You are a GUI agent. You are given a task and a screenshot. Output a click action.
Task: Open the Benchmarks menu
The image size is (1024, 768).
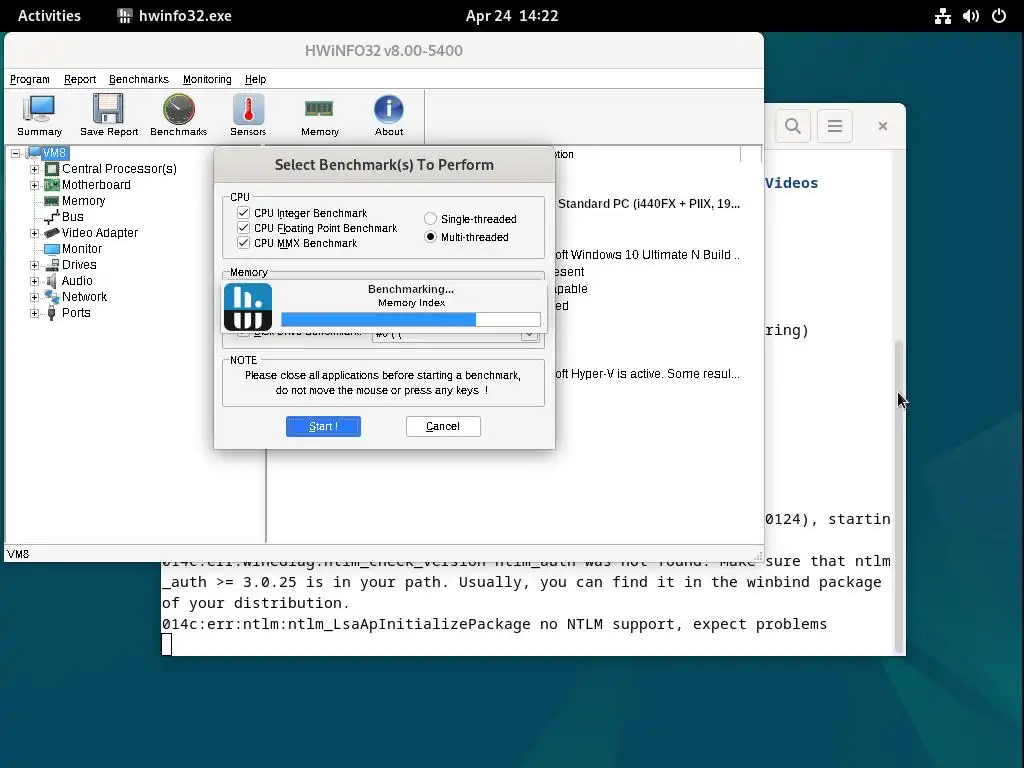coord(138,79)
